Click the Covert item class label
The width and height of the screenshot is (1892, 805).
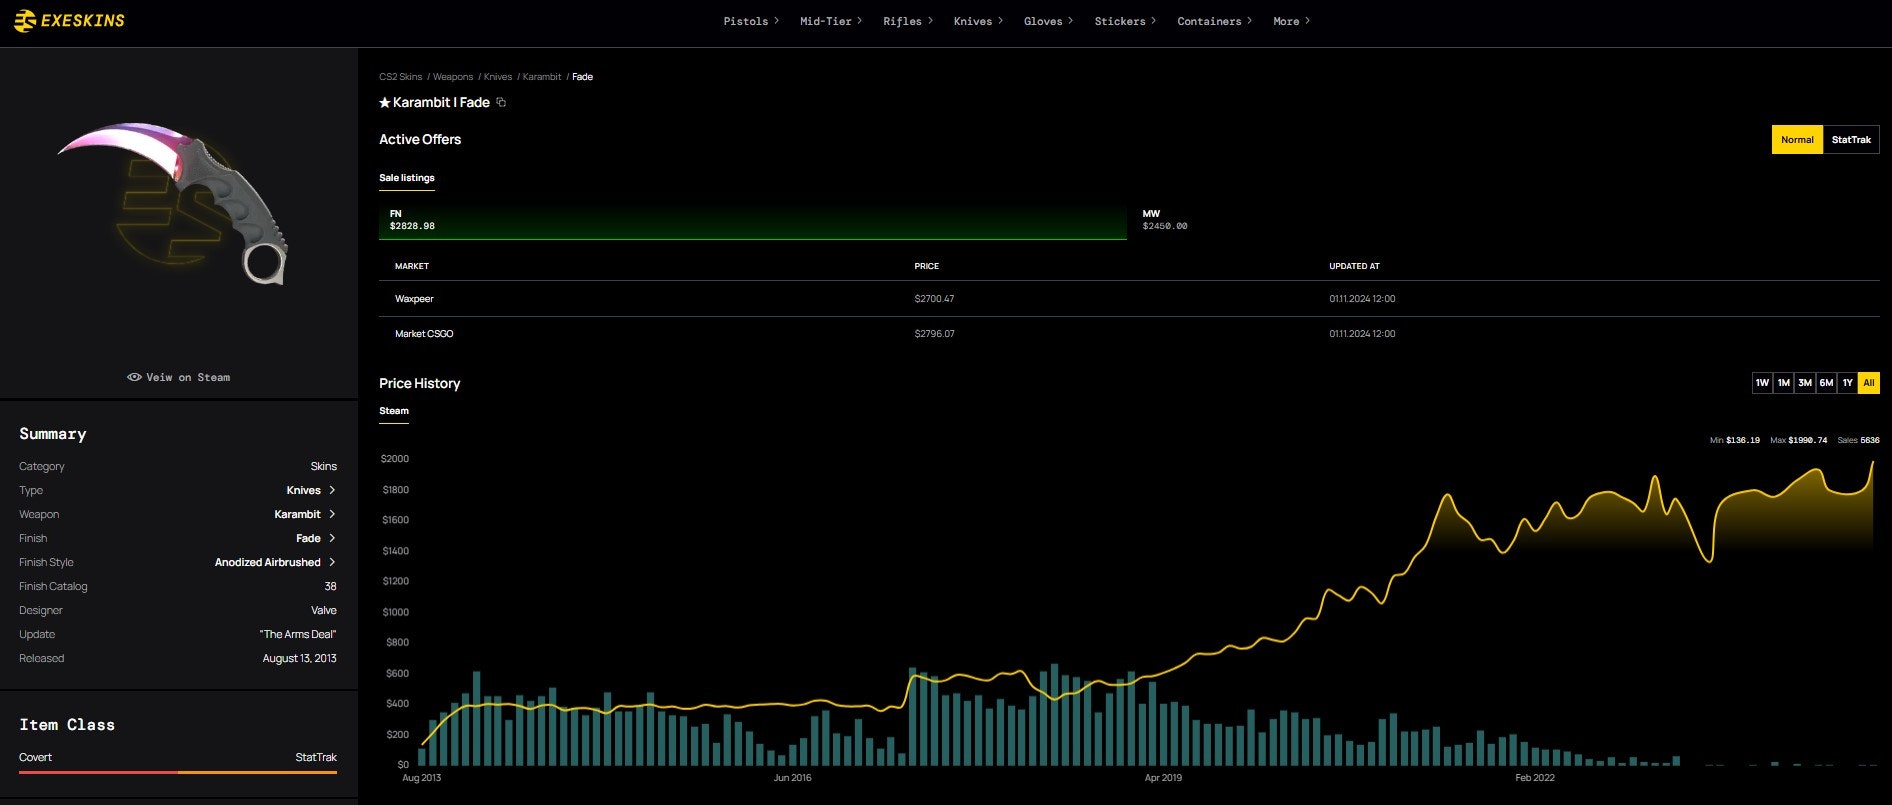tap(35, 757)
